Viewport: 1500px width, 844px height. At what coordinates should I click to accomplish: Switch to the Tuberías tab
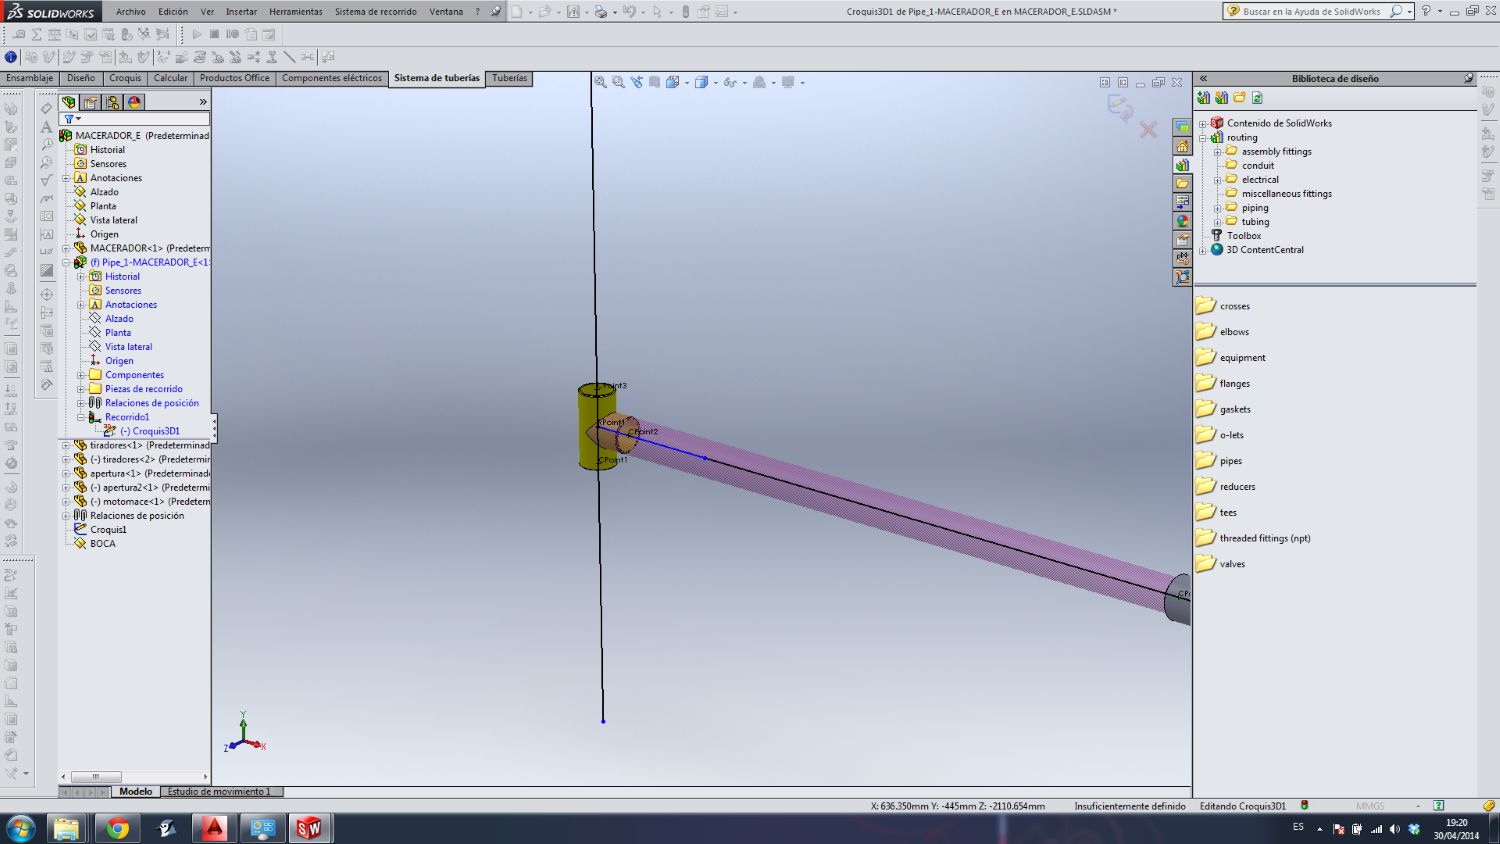509,78
